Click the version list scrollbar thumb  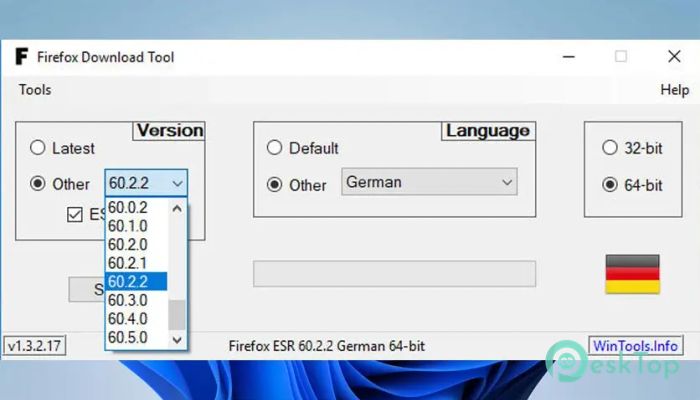tap(177, 315)
